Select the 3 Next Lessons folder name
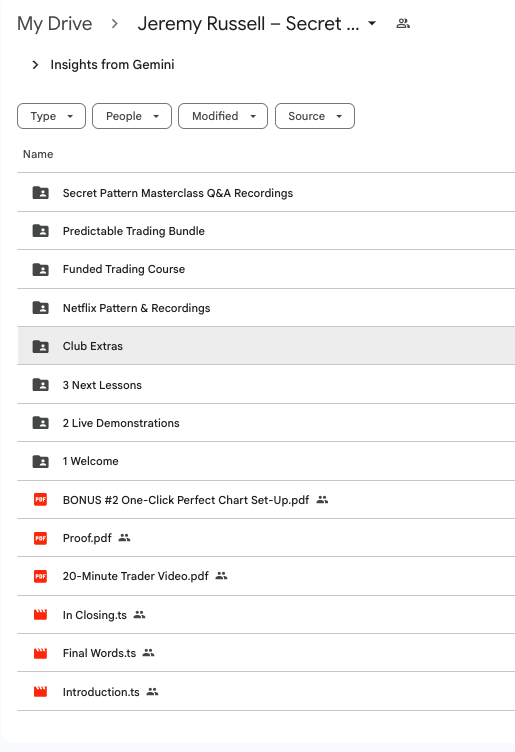This screenshot has height=752, width=515. click(x=102, y=385)
